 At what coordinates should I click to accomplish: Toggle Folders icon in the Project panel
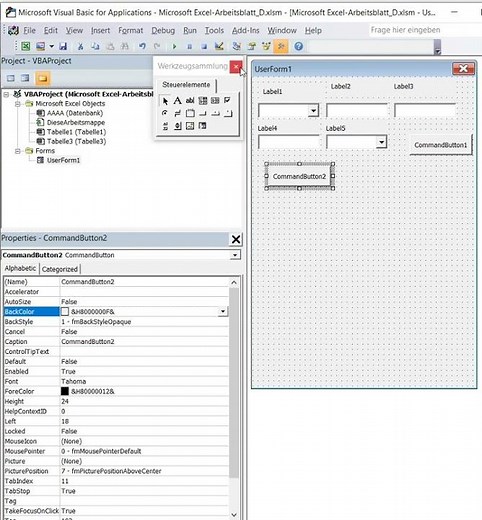(42, 78)
